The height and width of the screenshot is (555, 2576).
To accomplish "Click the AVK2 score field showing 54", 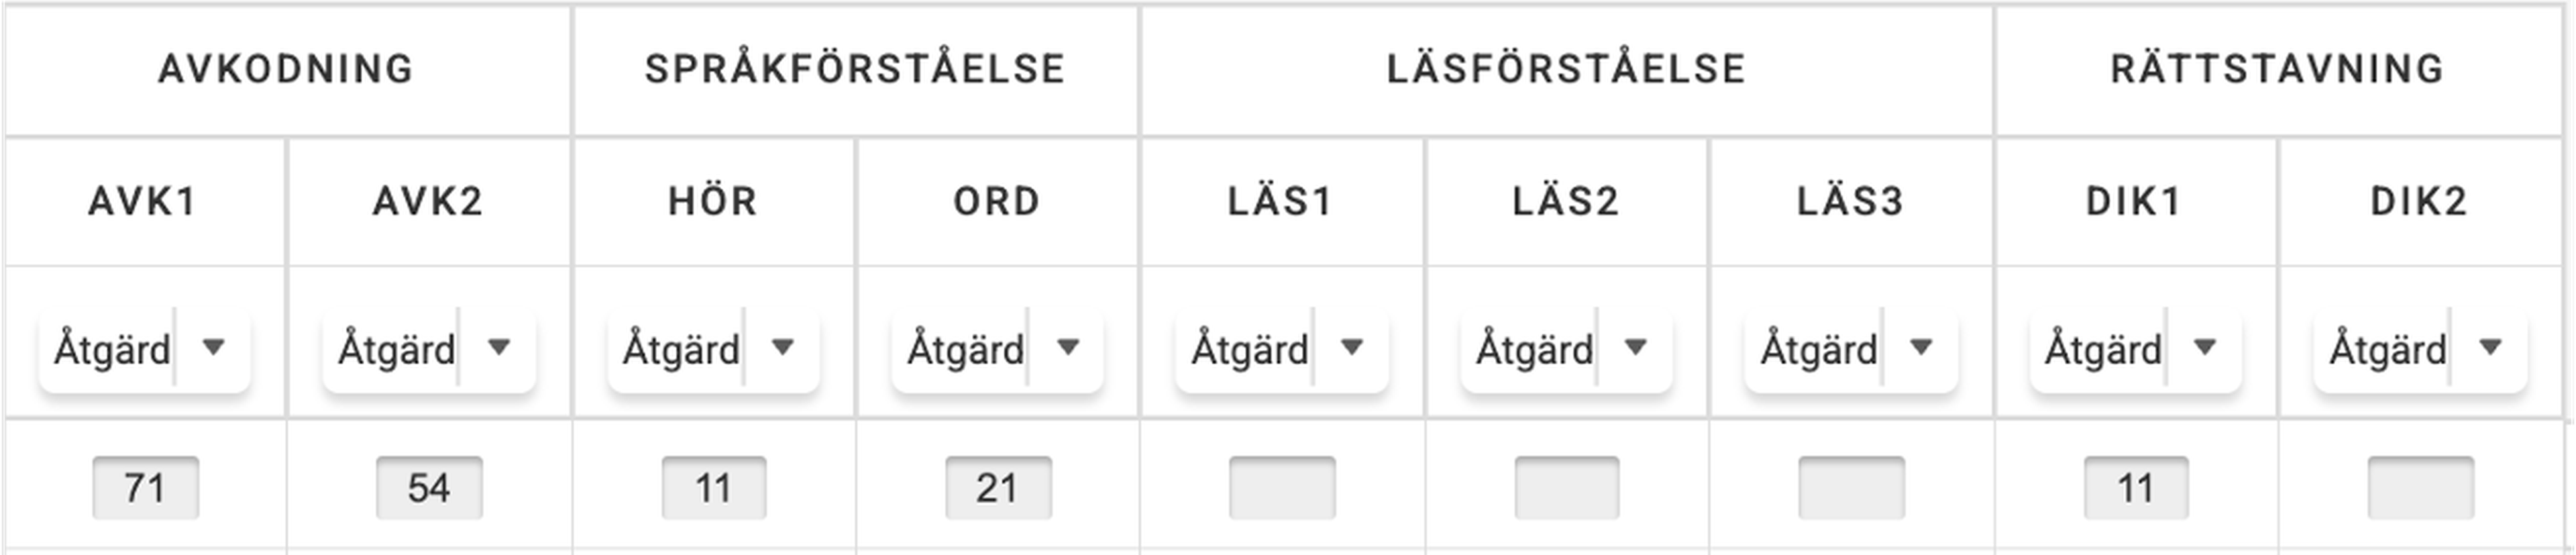I will 429,488.
